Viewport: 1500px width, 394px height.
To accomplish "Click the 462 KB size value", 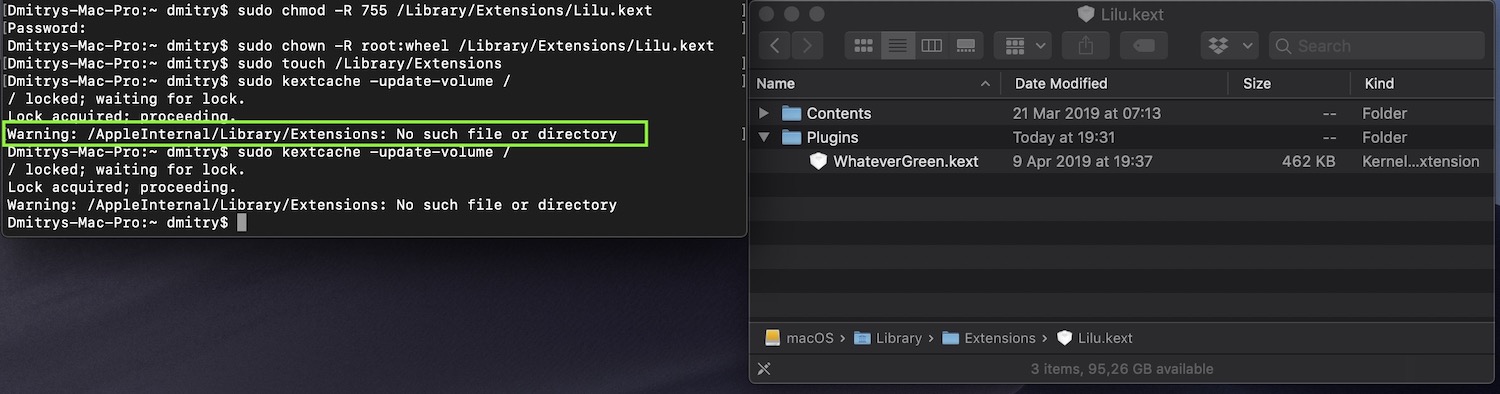I will (x=1308, y=161).
